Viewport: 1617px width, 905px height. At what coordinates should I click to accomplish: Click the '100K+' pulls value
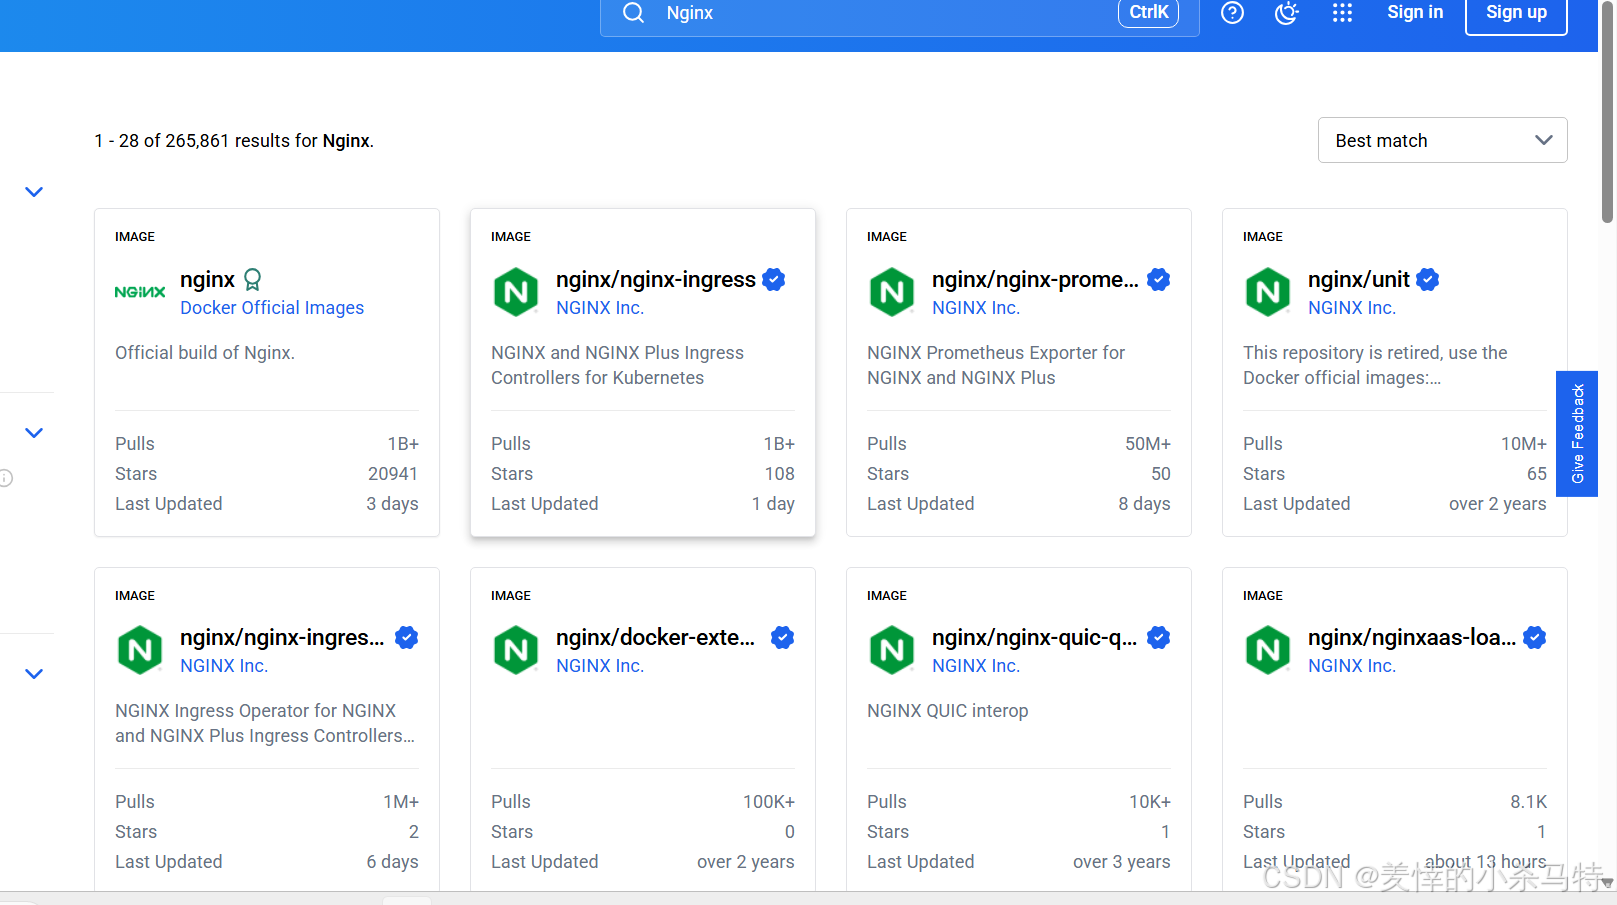coord(769,802)
